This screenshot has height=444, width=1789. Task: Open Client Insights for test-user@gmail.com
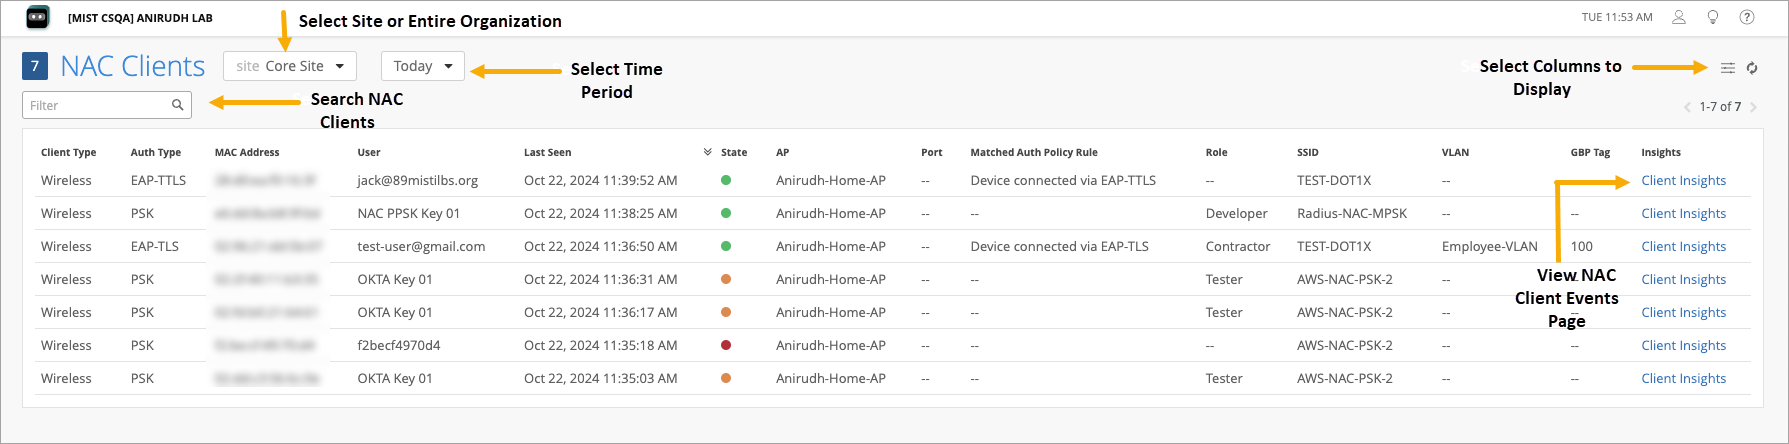(1683, 247)
